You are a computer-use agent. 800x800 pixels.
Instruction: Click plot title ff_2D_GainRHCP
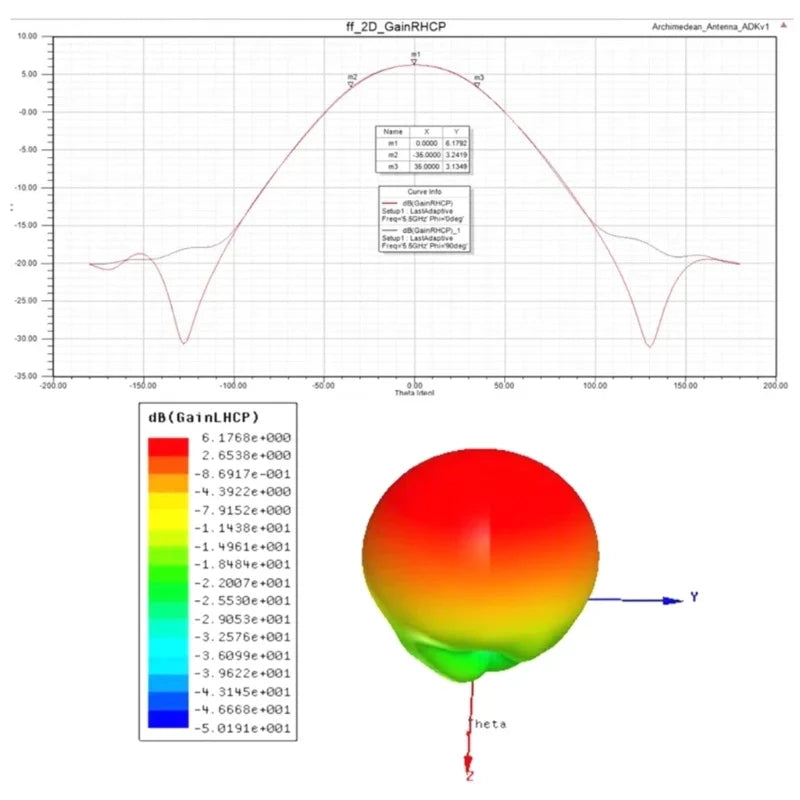click(396, 27)
